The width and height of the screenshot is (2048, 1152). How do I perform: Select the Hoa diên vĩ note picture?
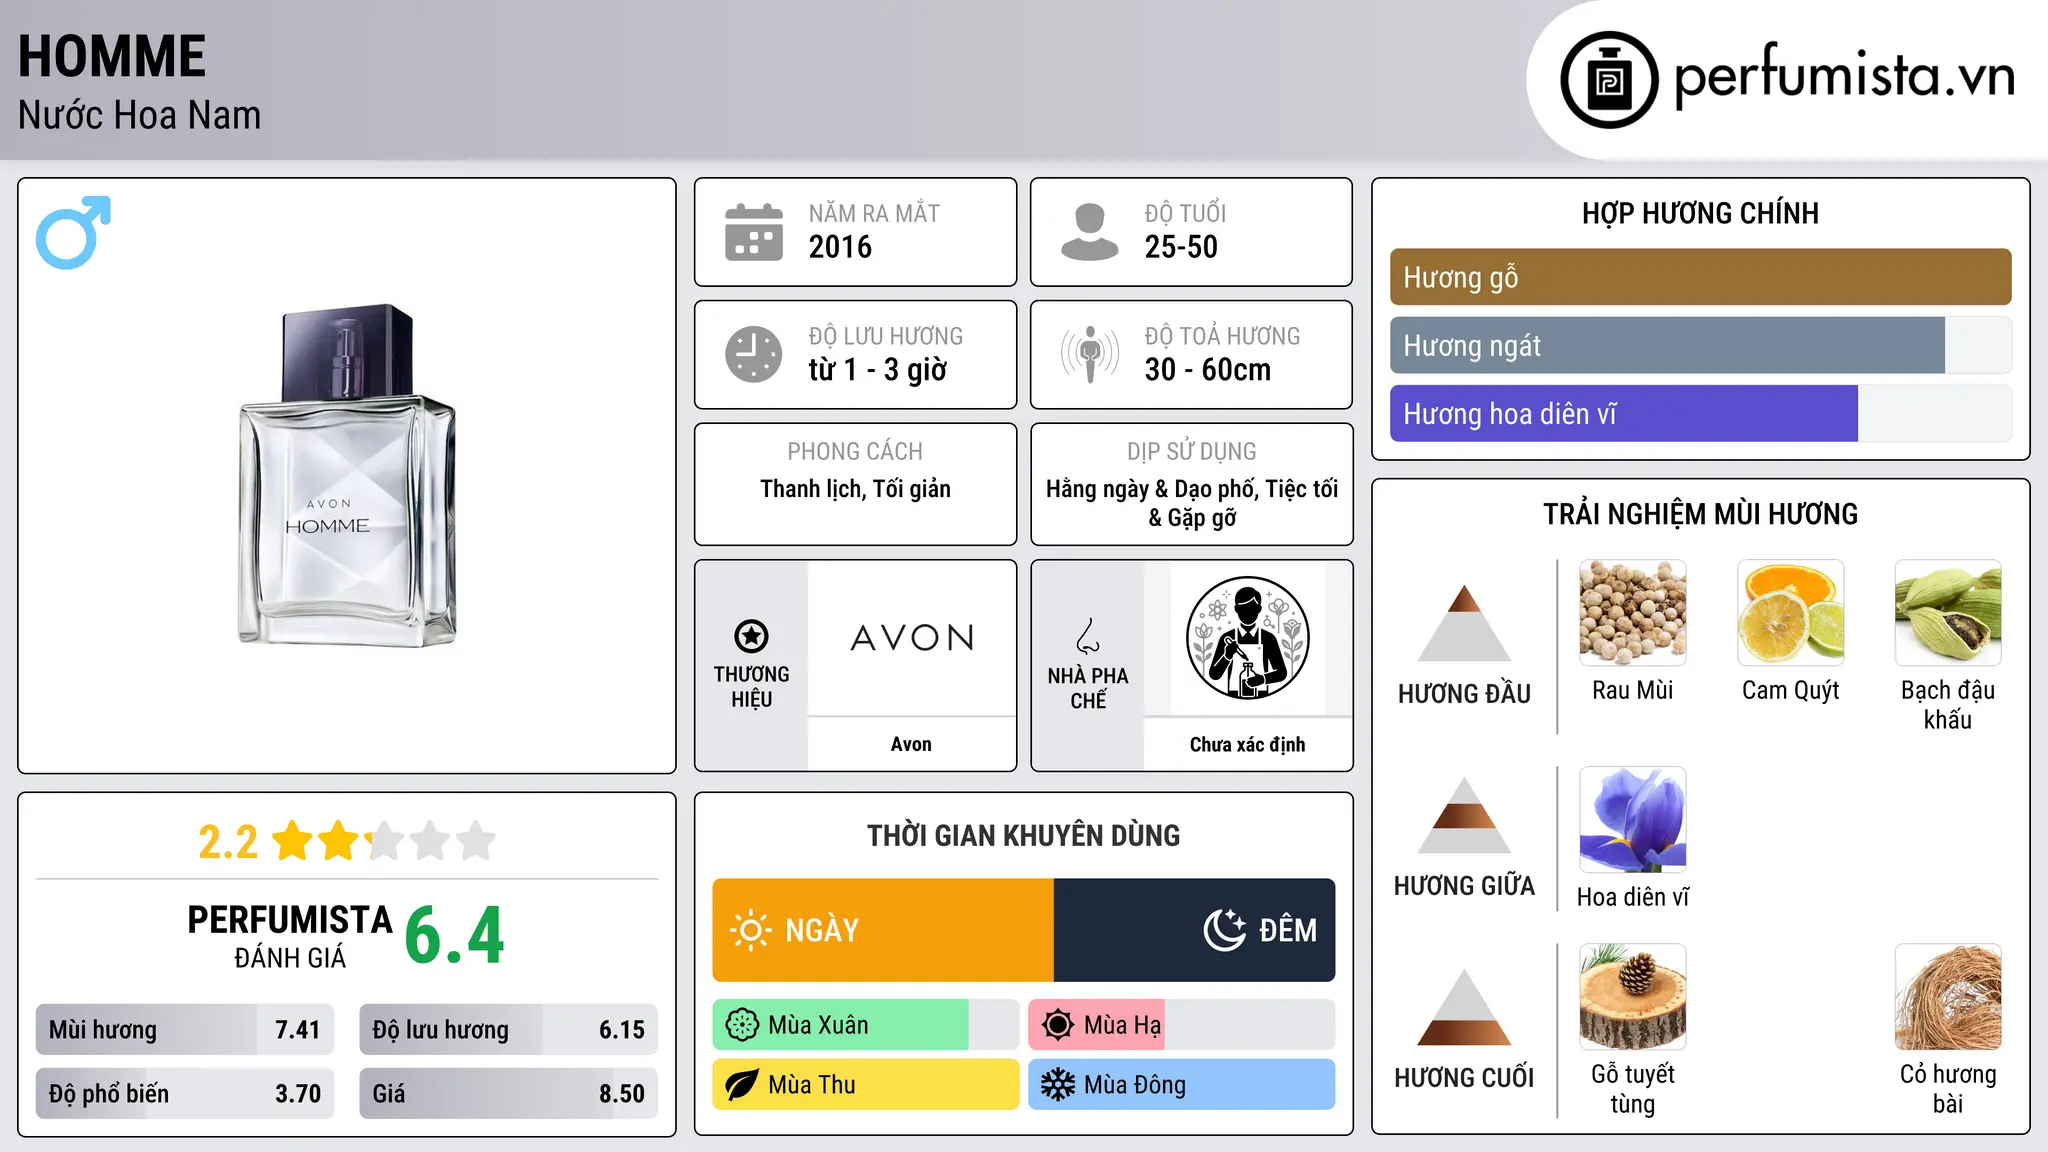(x=1632, y=820)
